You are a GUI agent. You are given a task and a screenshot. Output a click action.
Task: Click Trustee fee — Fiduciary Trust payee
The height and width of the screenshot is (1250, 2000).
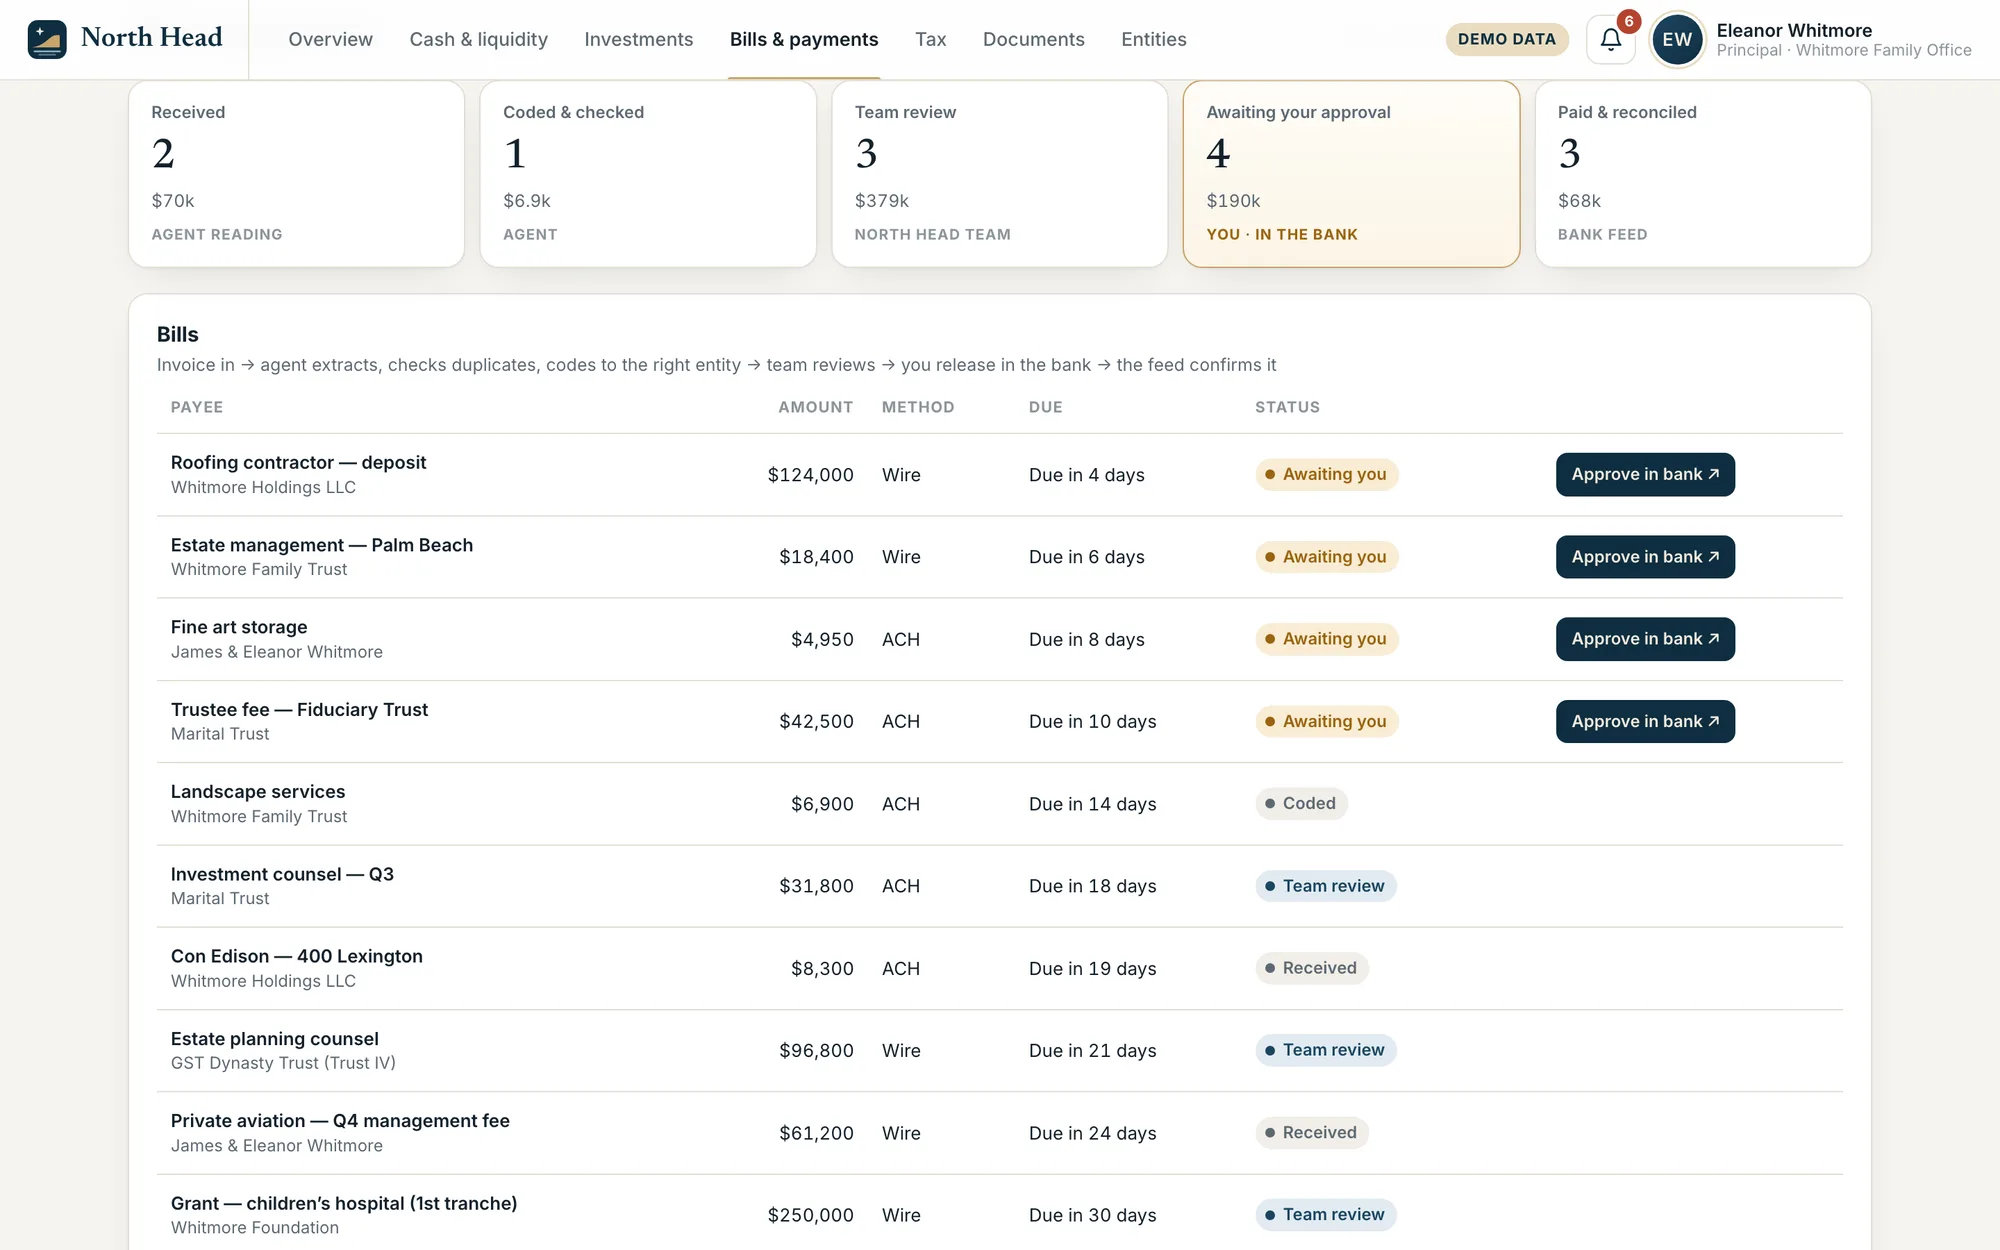(299, 709)
